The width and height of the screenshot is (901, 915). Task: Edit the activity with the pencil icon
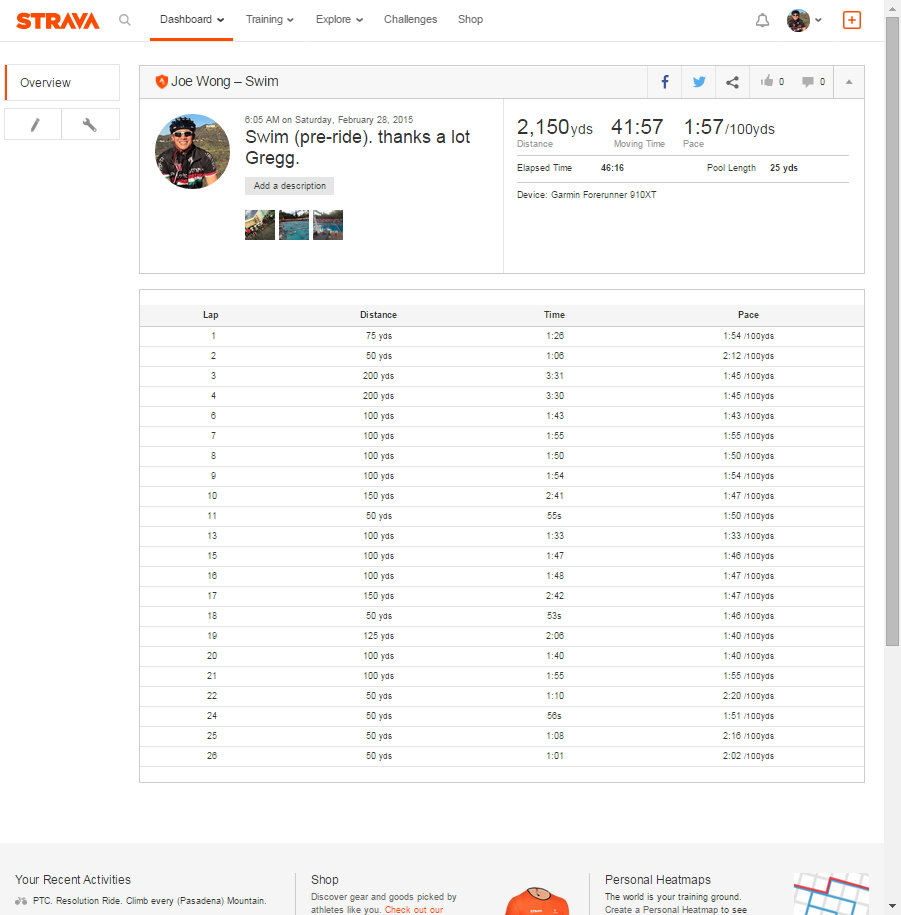34,125
